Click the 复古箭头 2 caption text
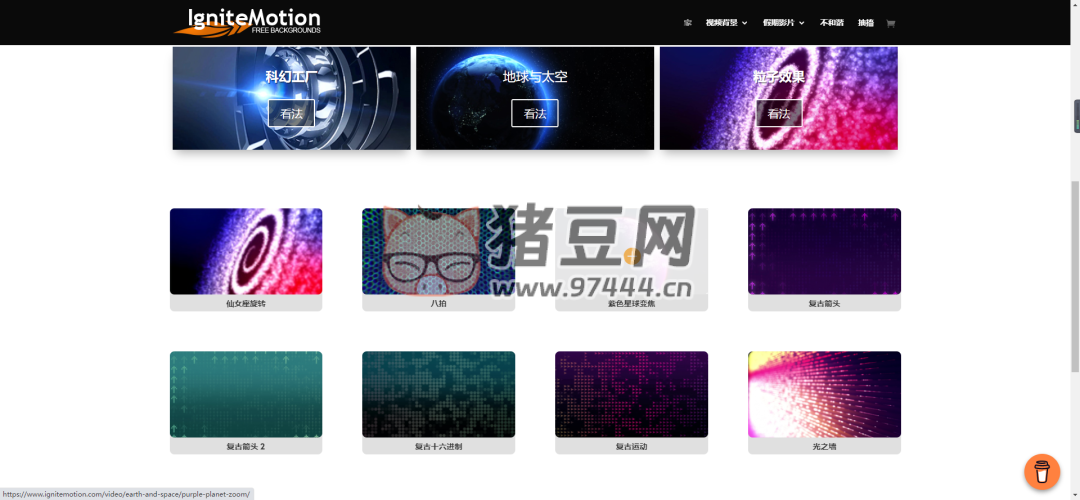Screen dimensions: 1080x500 (246, 446)
